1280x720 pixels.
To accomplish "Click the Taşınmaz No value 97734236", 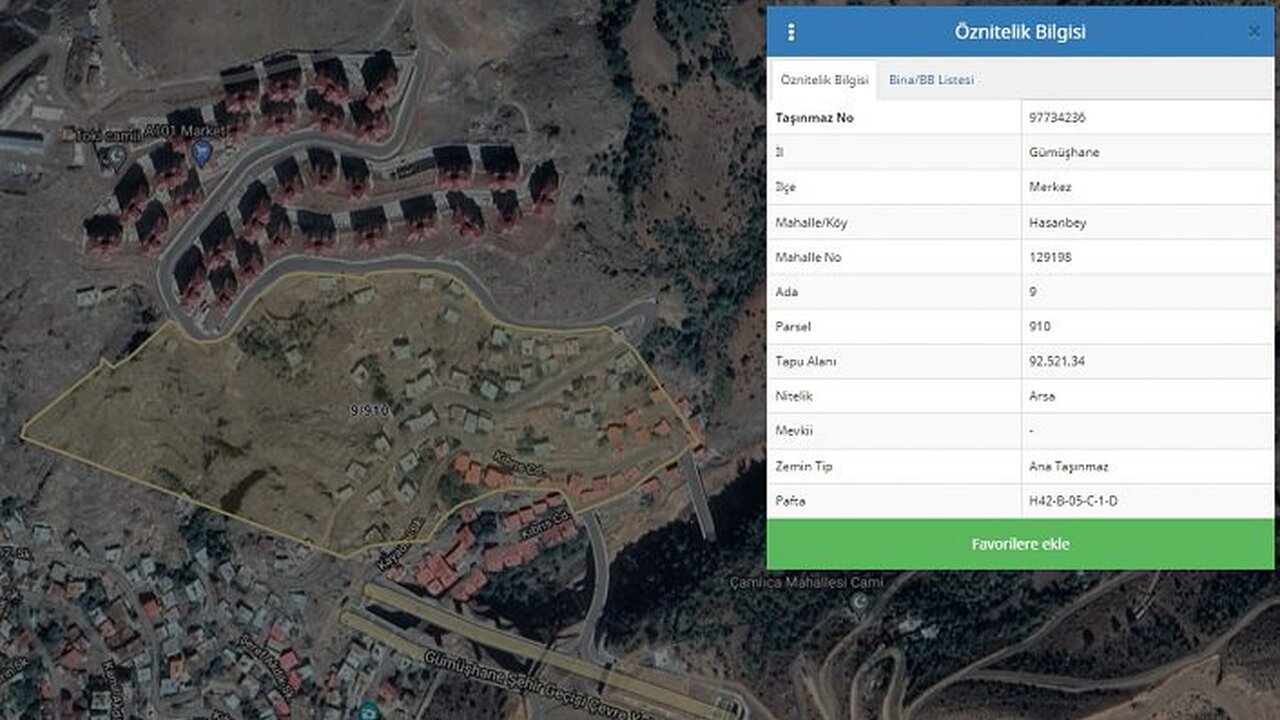I will tap(1057, 118).
